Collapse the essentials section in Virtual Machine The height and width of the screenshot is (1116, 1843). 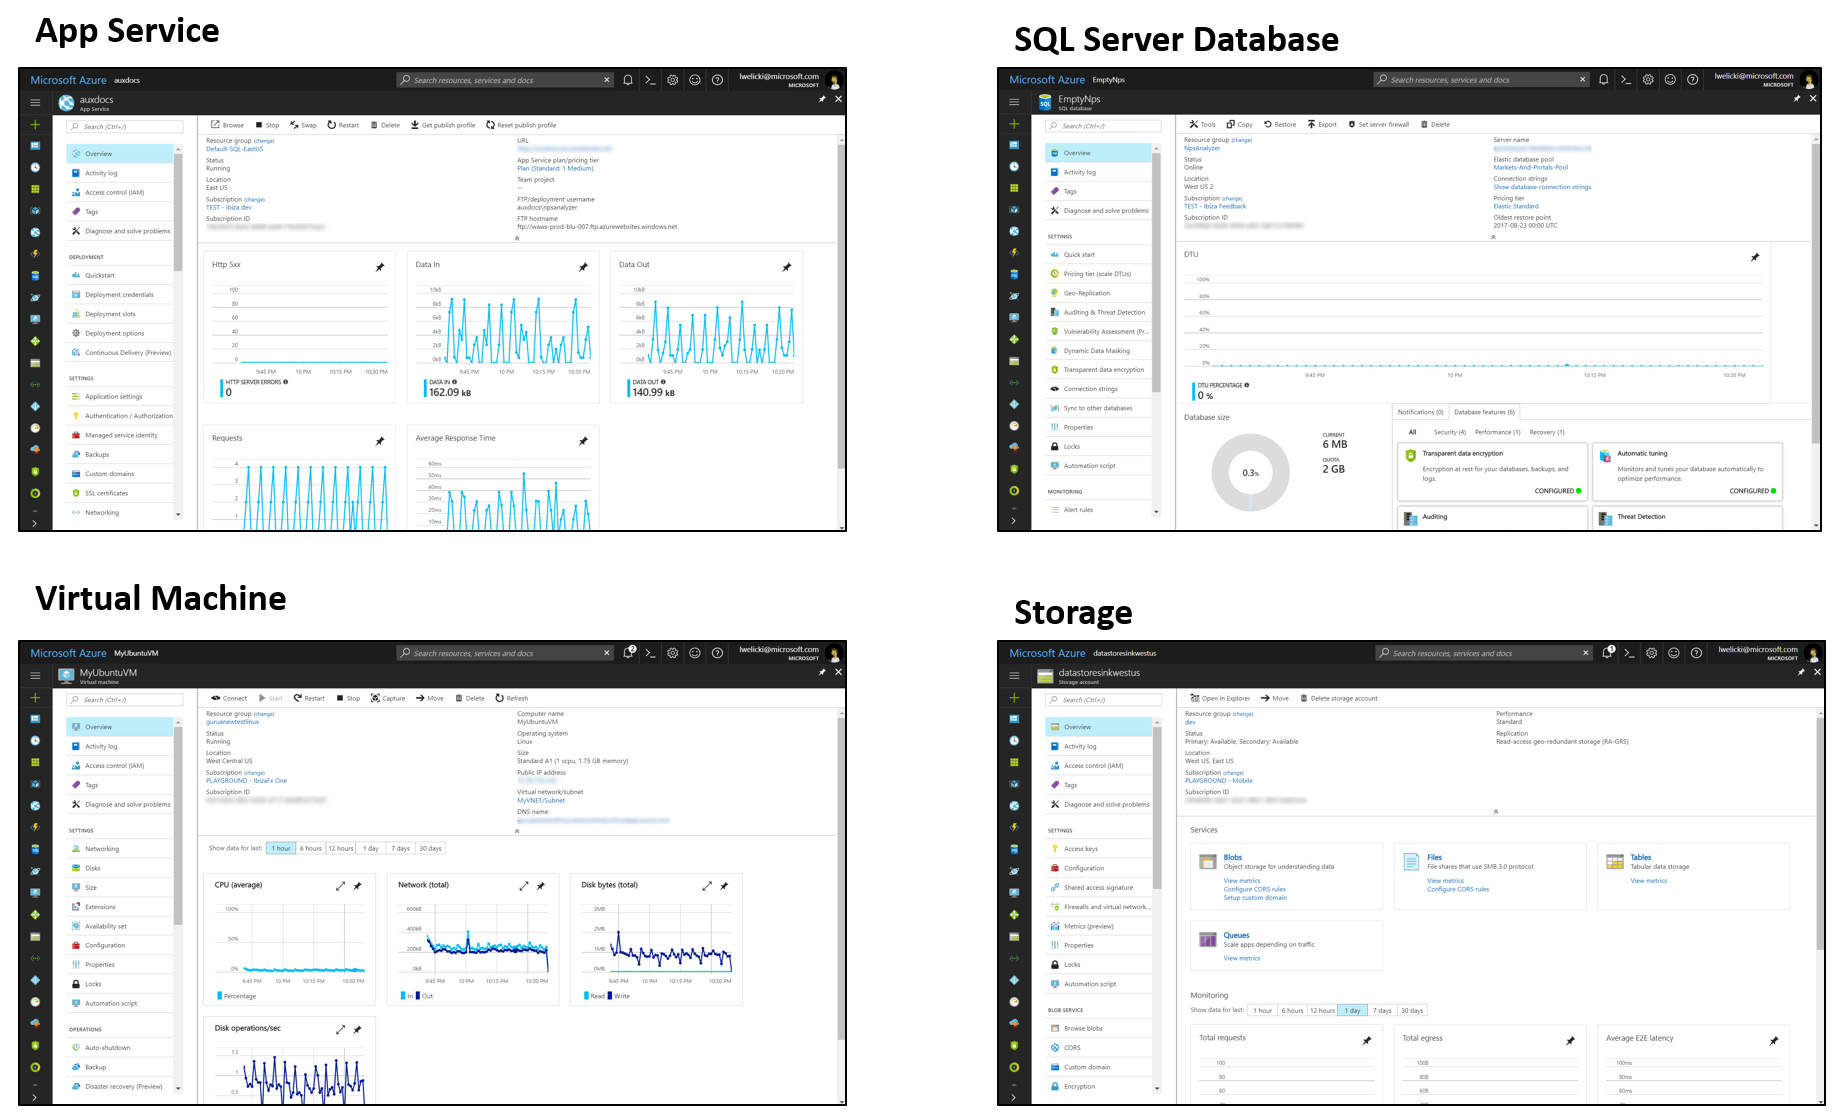tap(517, 831)
